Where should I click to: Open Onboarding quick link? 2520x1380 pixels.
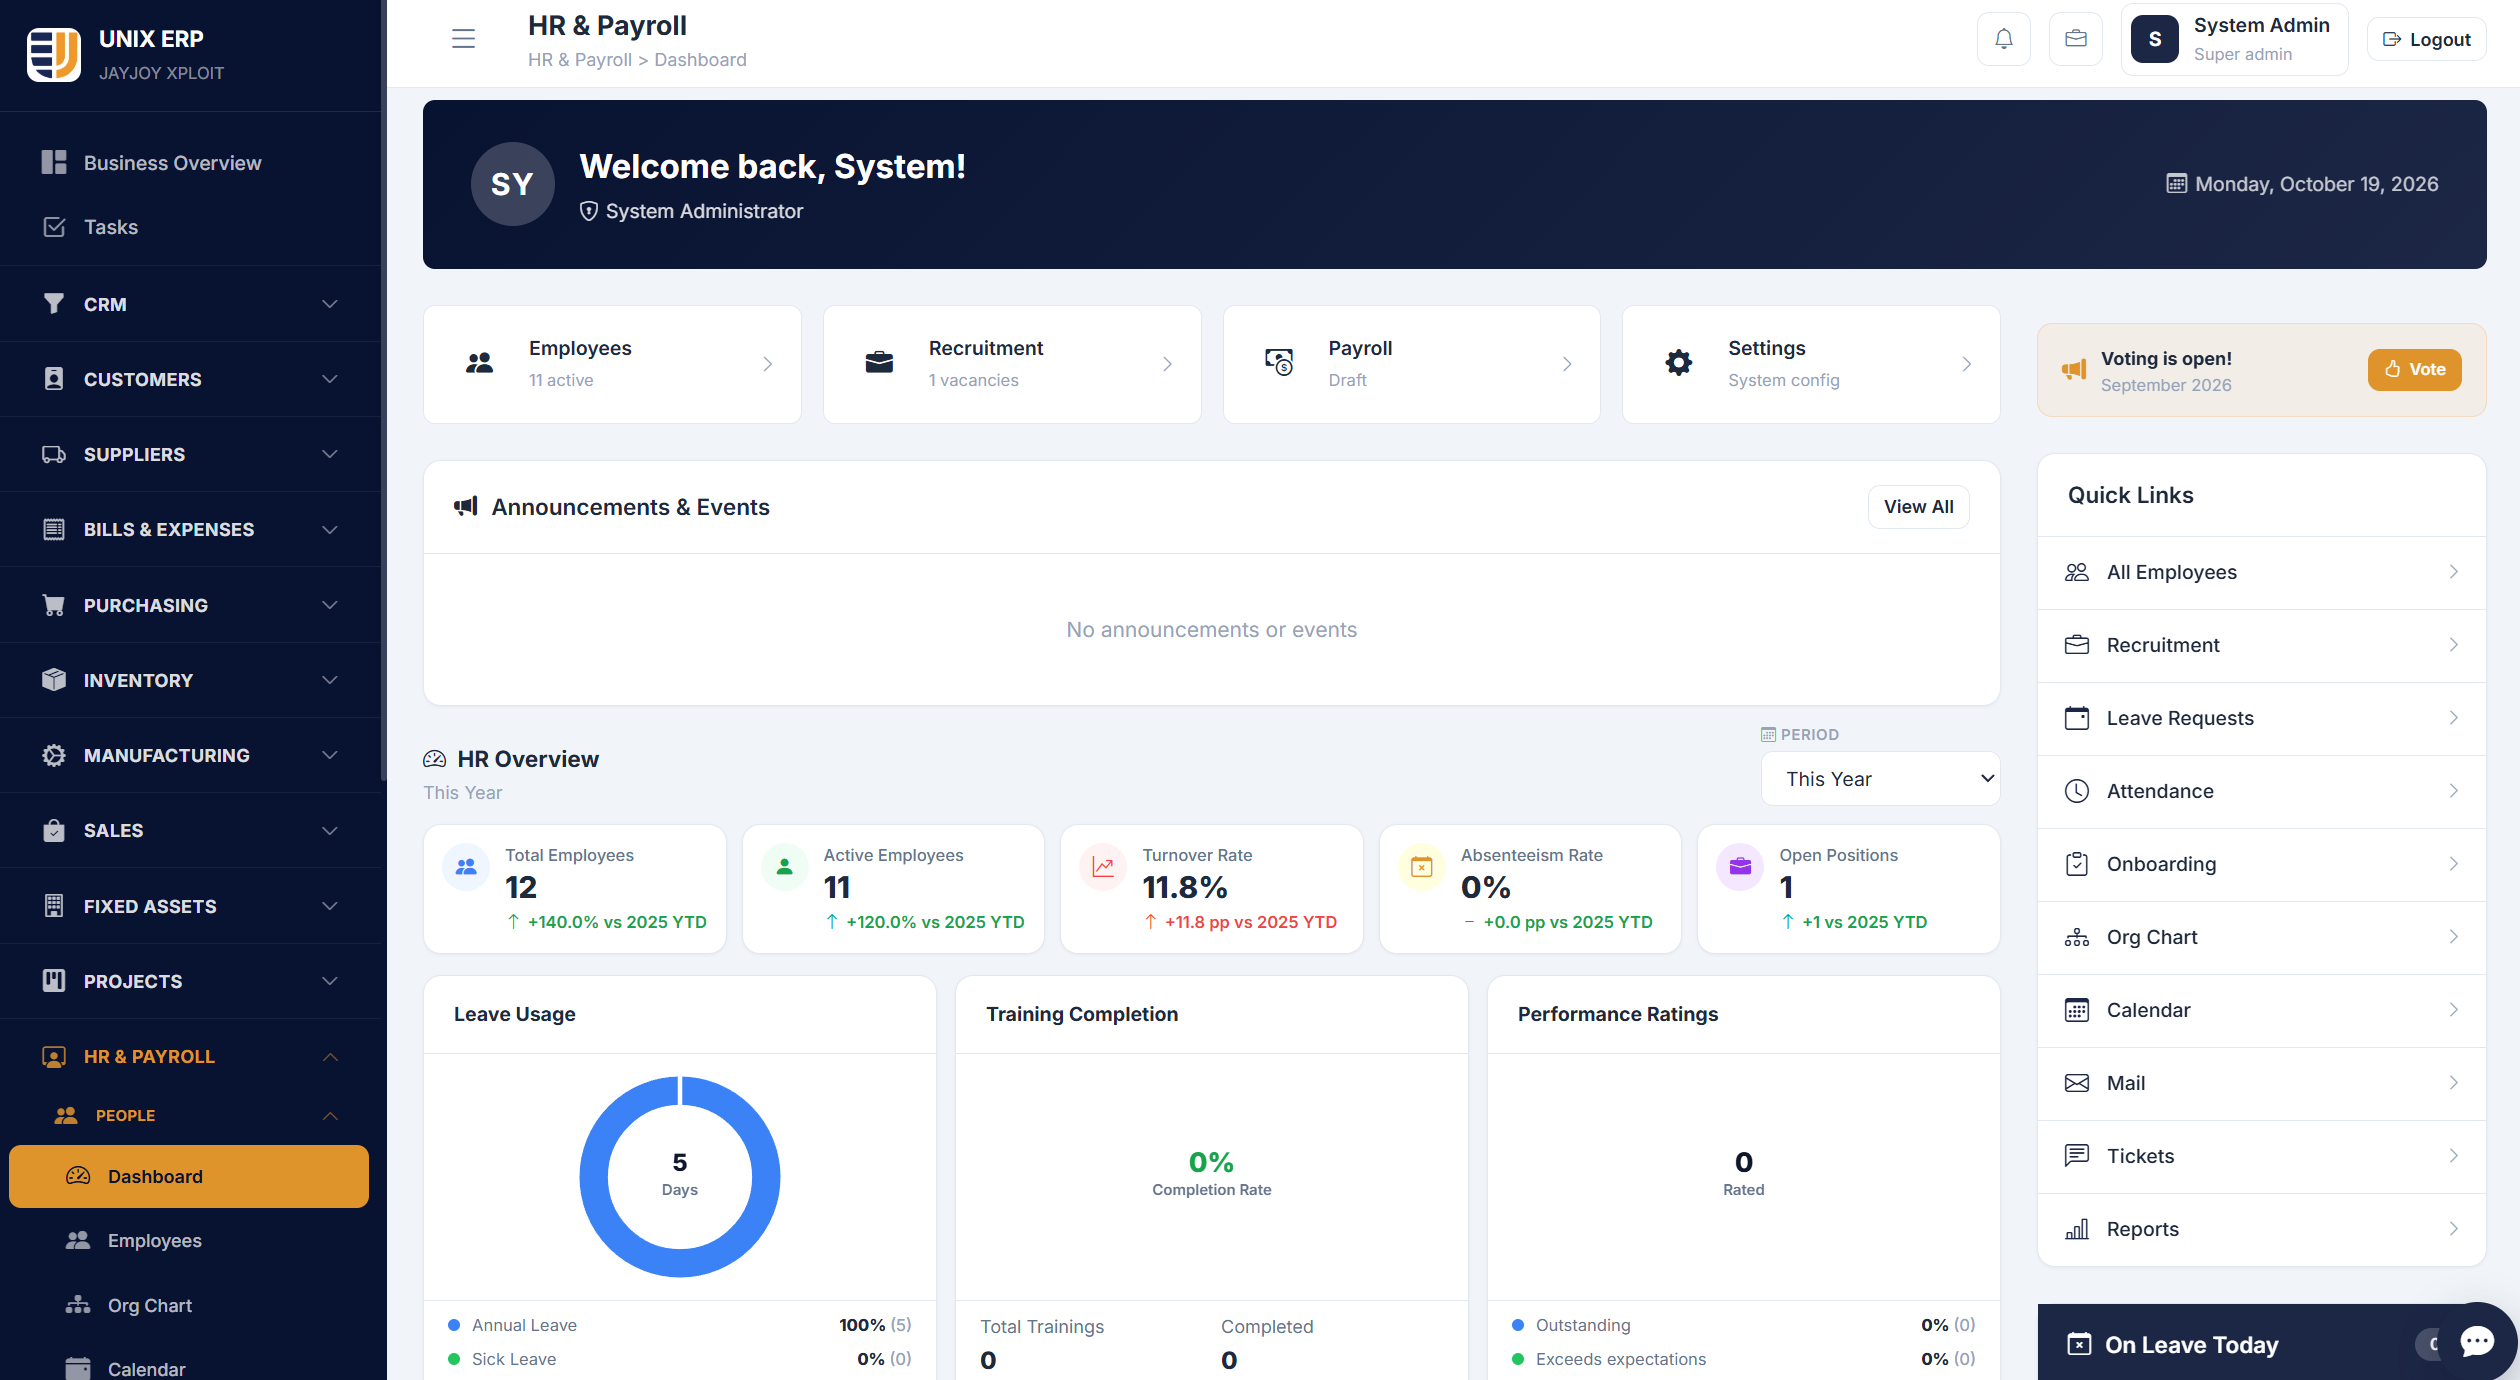2262,865
